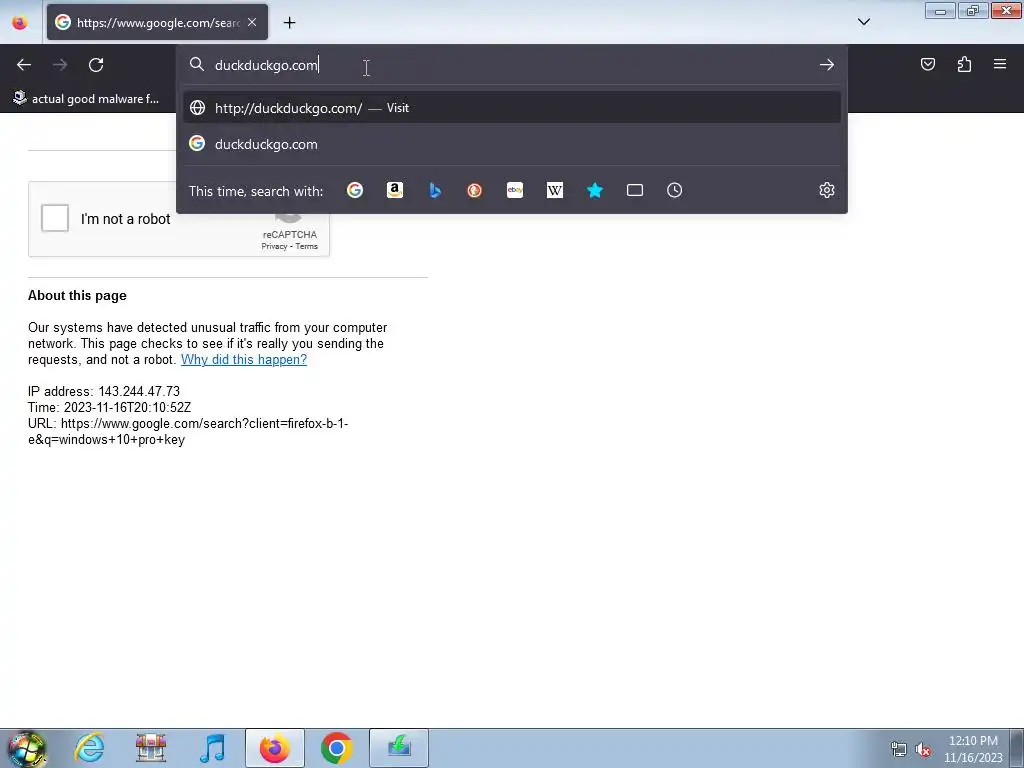Open the reCAPTCHA Privacy link
This screenshot has width=1024, height=768.
point(274,246)
